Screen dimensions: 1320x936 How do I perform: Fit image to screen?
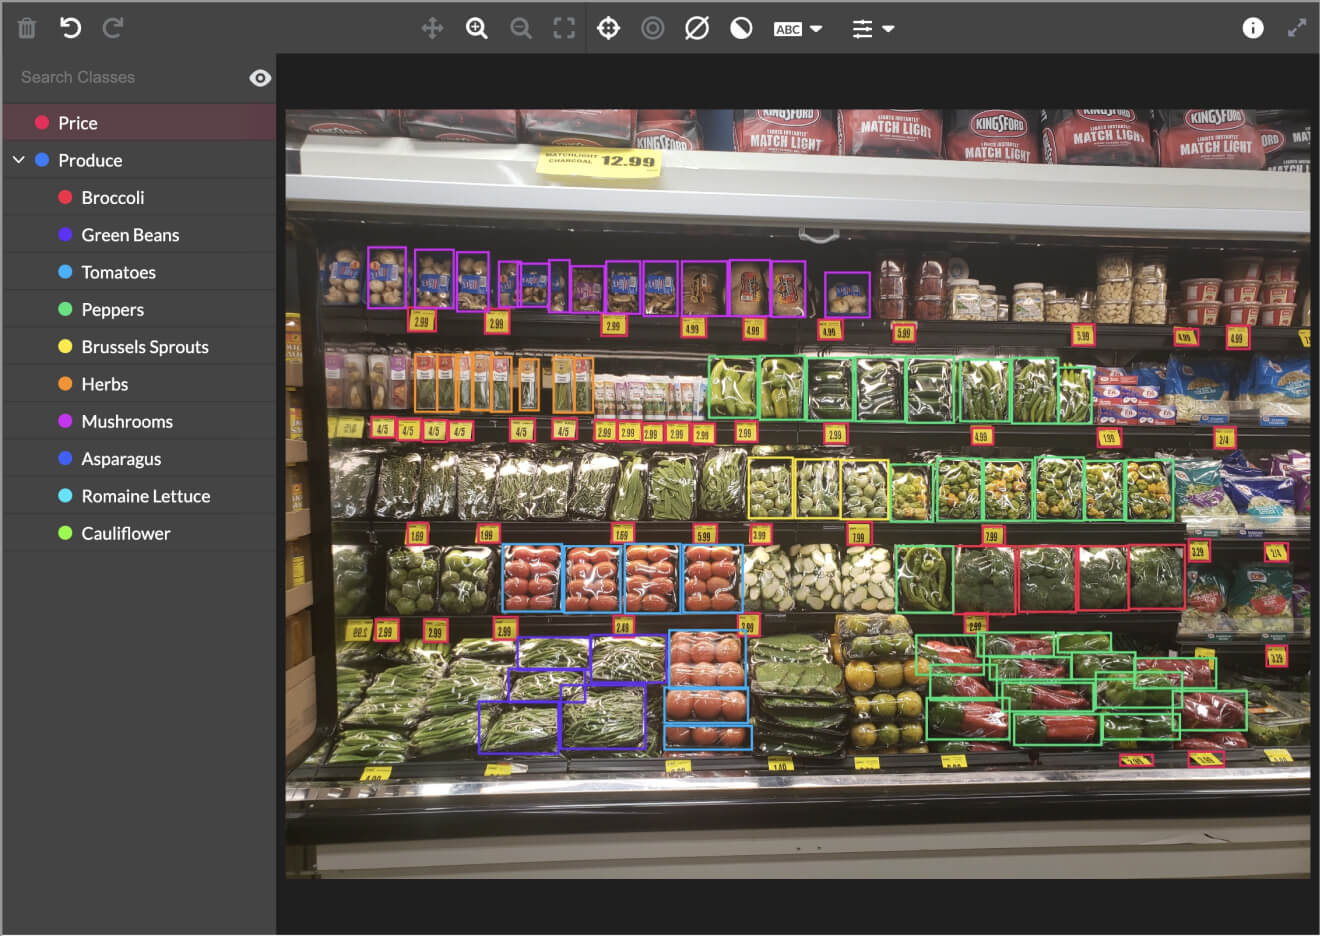coord(565,28)
